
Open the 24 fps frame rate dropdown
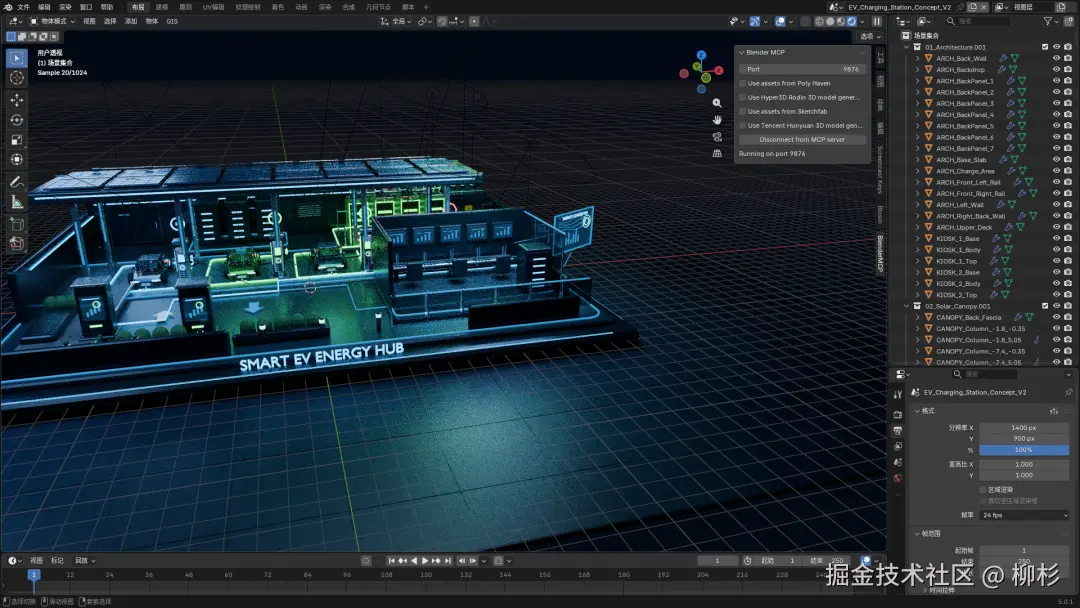tap(1024, 515)
